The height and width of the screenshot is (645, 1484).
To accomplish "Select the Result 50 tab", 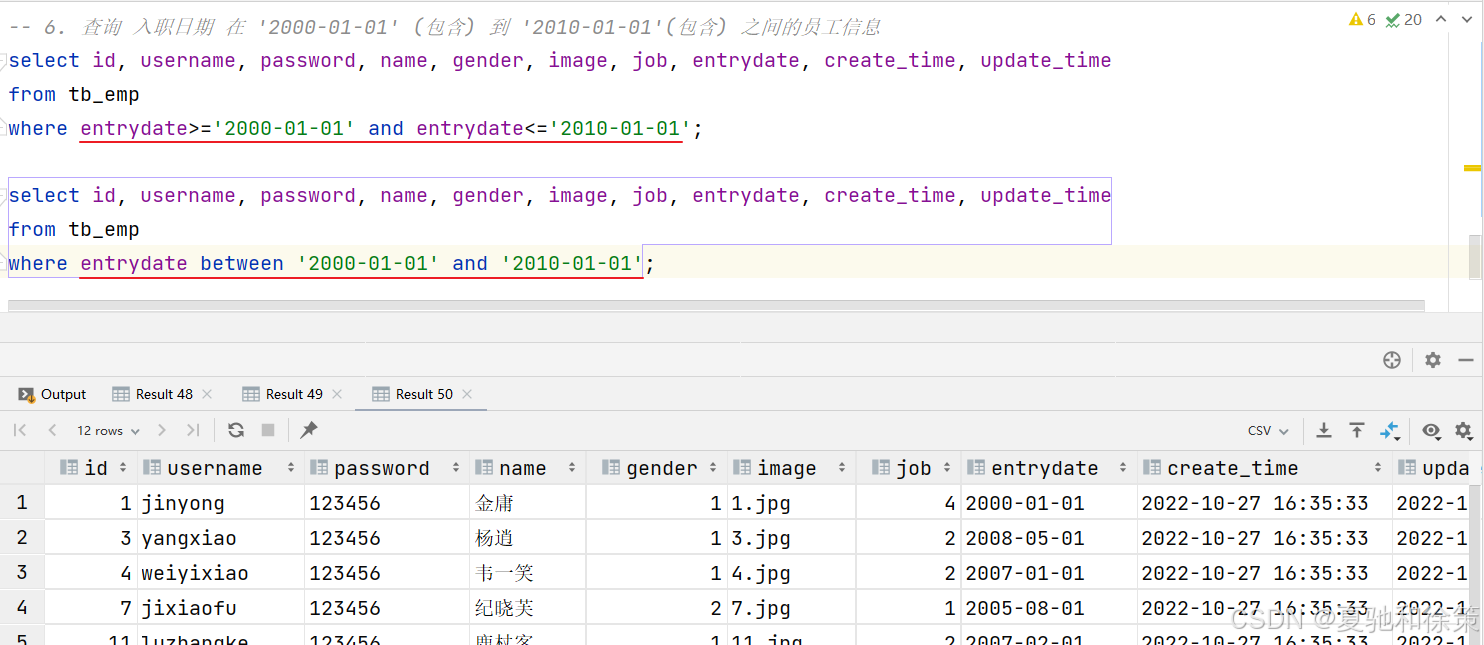I will [x=413, y=394].
